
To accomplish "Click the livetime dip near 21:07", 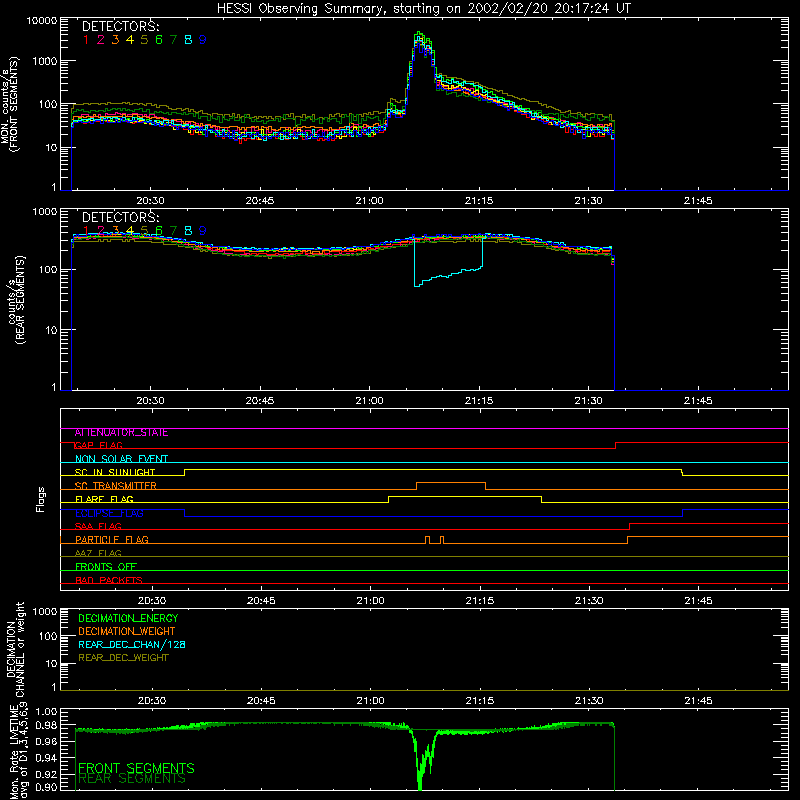I will (420, 765).
